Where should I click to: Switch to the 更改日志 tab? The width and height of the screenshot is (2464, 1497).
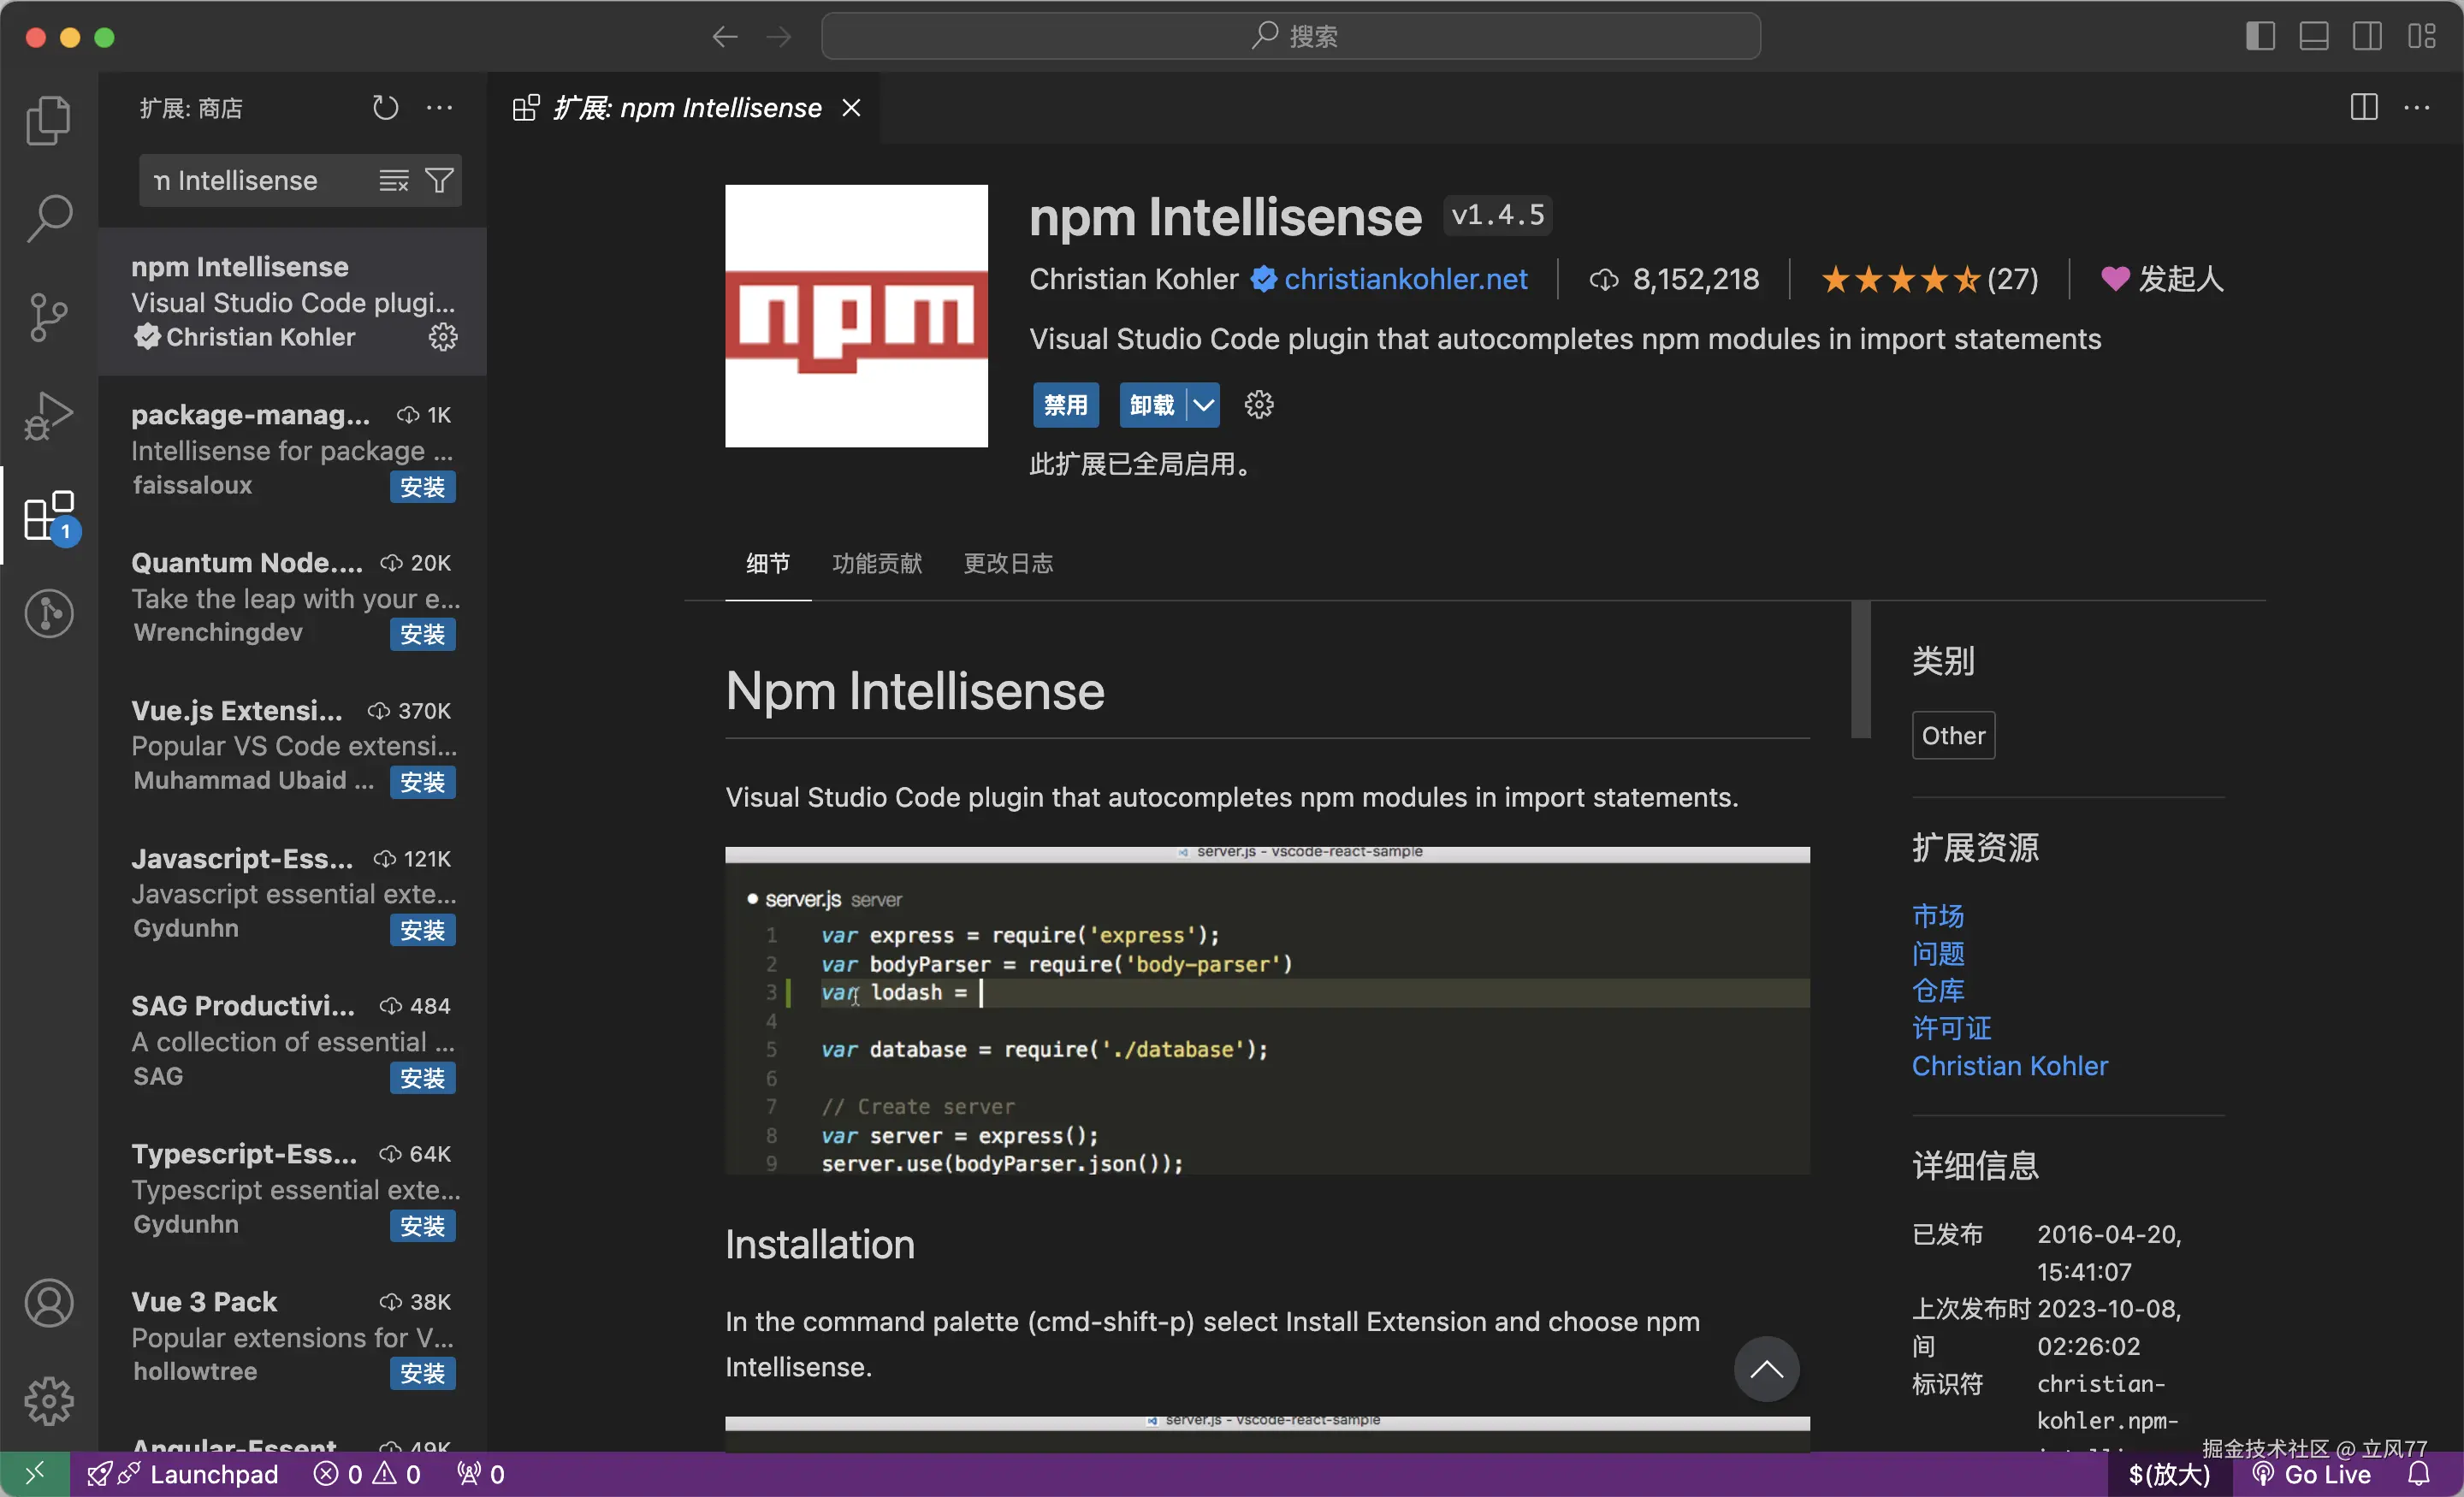tap(1007, 564)
